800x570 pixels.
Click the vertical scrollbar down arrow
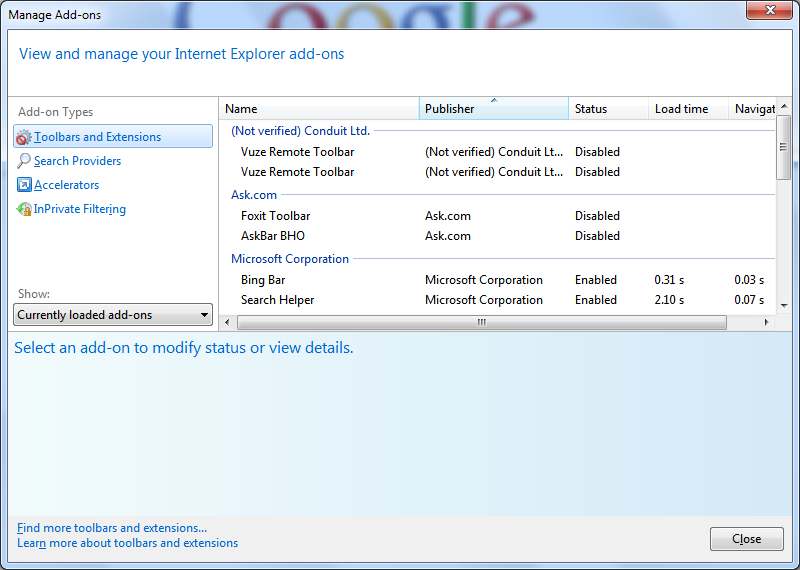coord(784,306)
